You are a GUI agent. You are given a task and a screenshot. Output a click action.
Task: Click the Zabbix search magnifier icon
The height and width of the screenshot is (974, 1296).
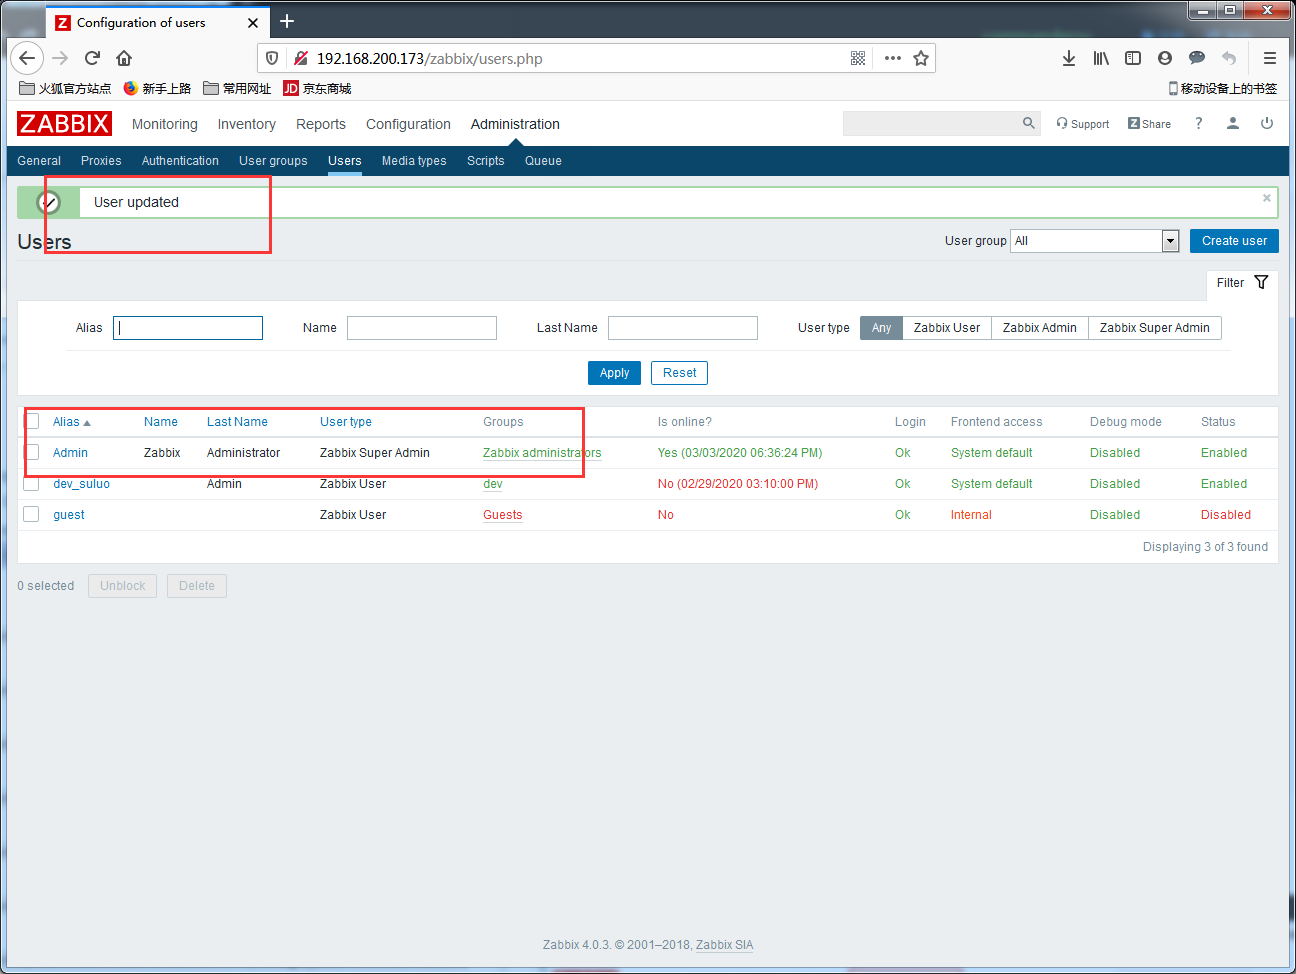click(x=1028, y=123)
